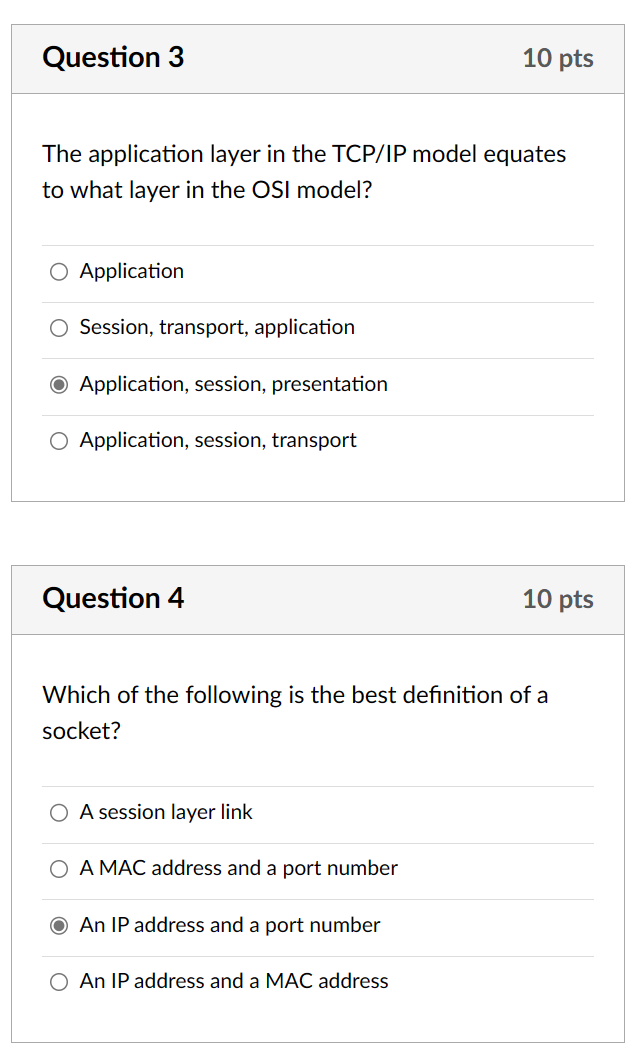Click 'A session layer link' answer text
Screen dimensions: 636x1054
[x=166, y=812]
